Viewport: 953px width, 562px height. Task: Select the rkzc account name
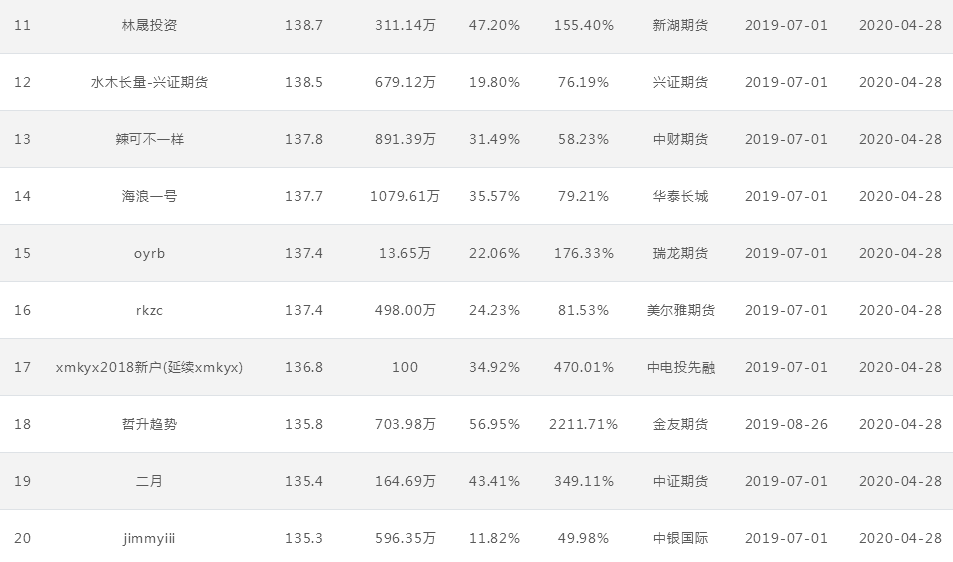(149, 310)
